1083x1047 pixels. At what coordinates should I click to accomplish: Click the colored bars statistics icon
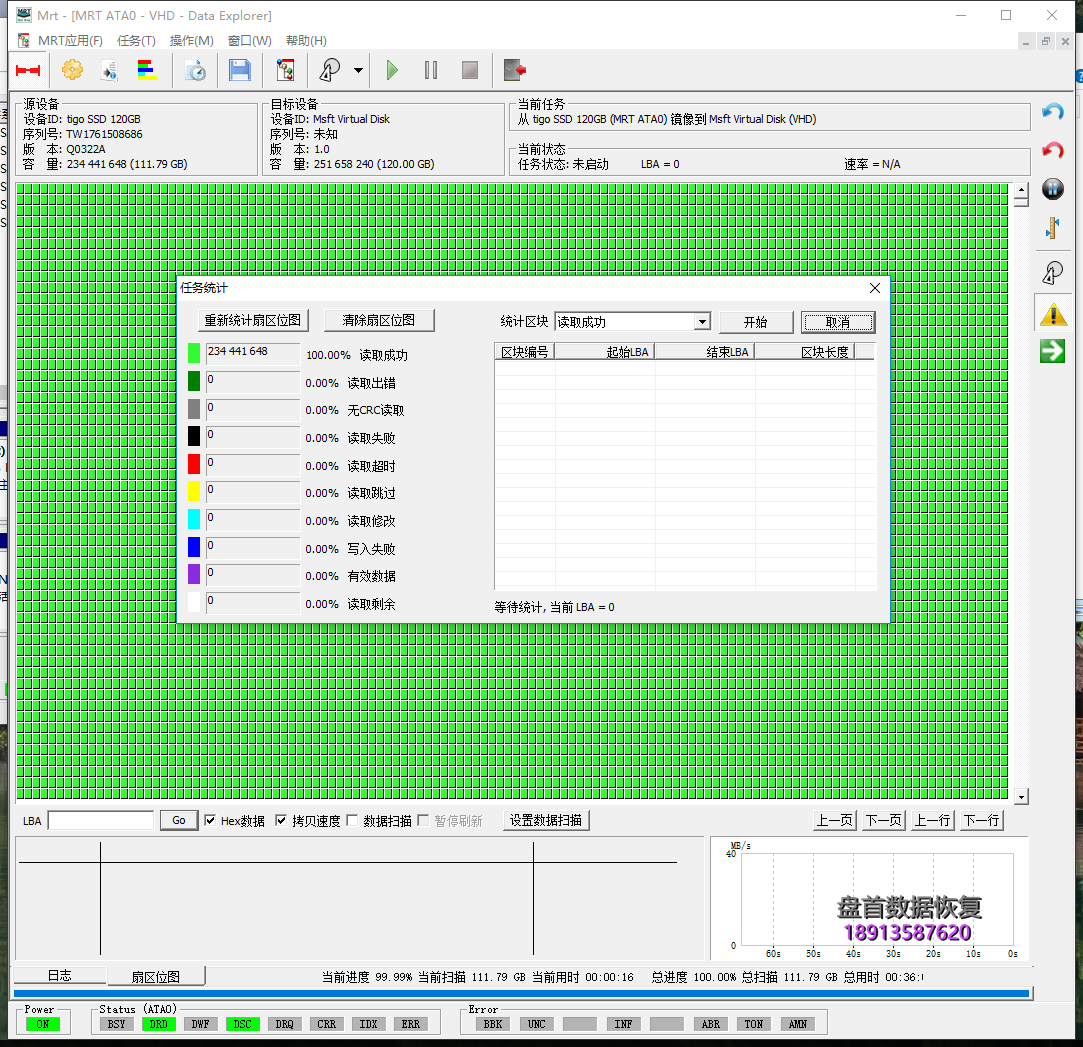tap(147, 70)
